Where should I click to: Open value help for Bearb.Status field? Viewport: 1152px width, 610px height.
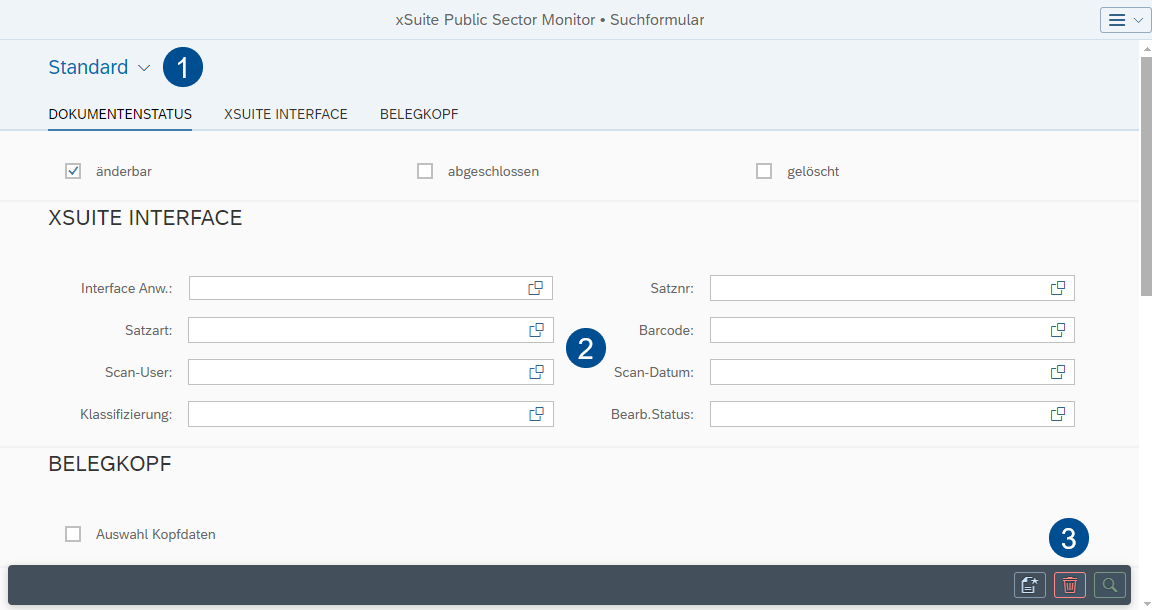1057,413
